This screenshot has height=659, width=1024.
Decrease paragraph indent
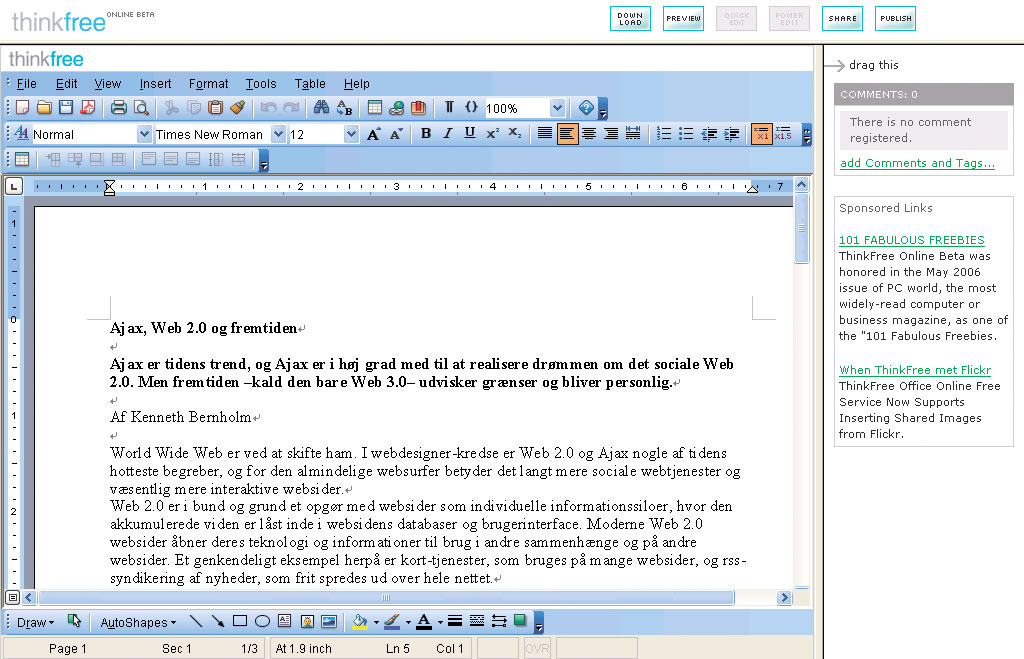pyautogui.click(x=709, y=134)
